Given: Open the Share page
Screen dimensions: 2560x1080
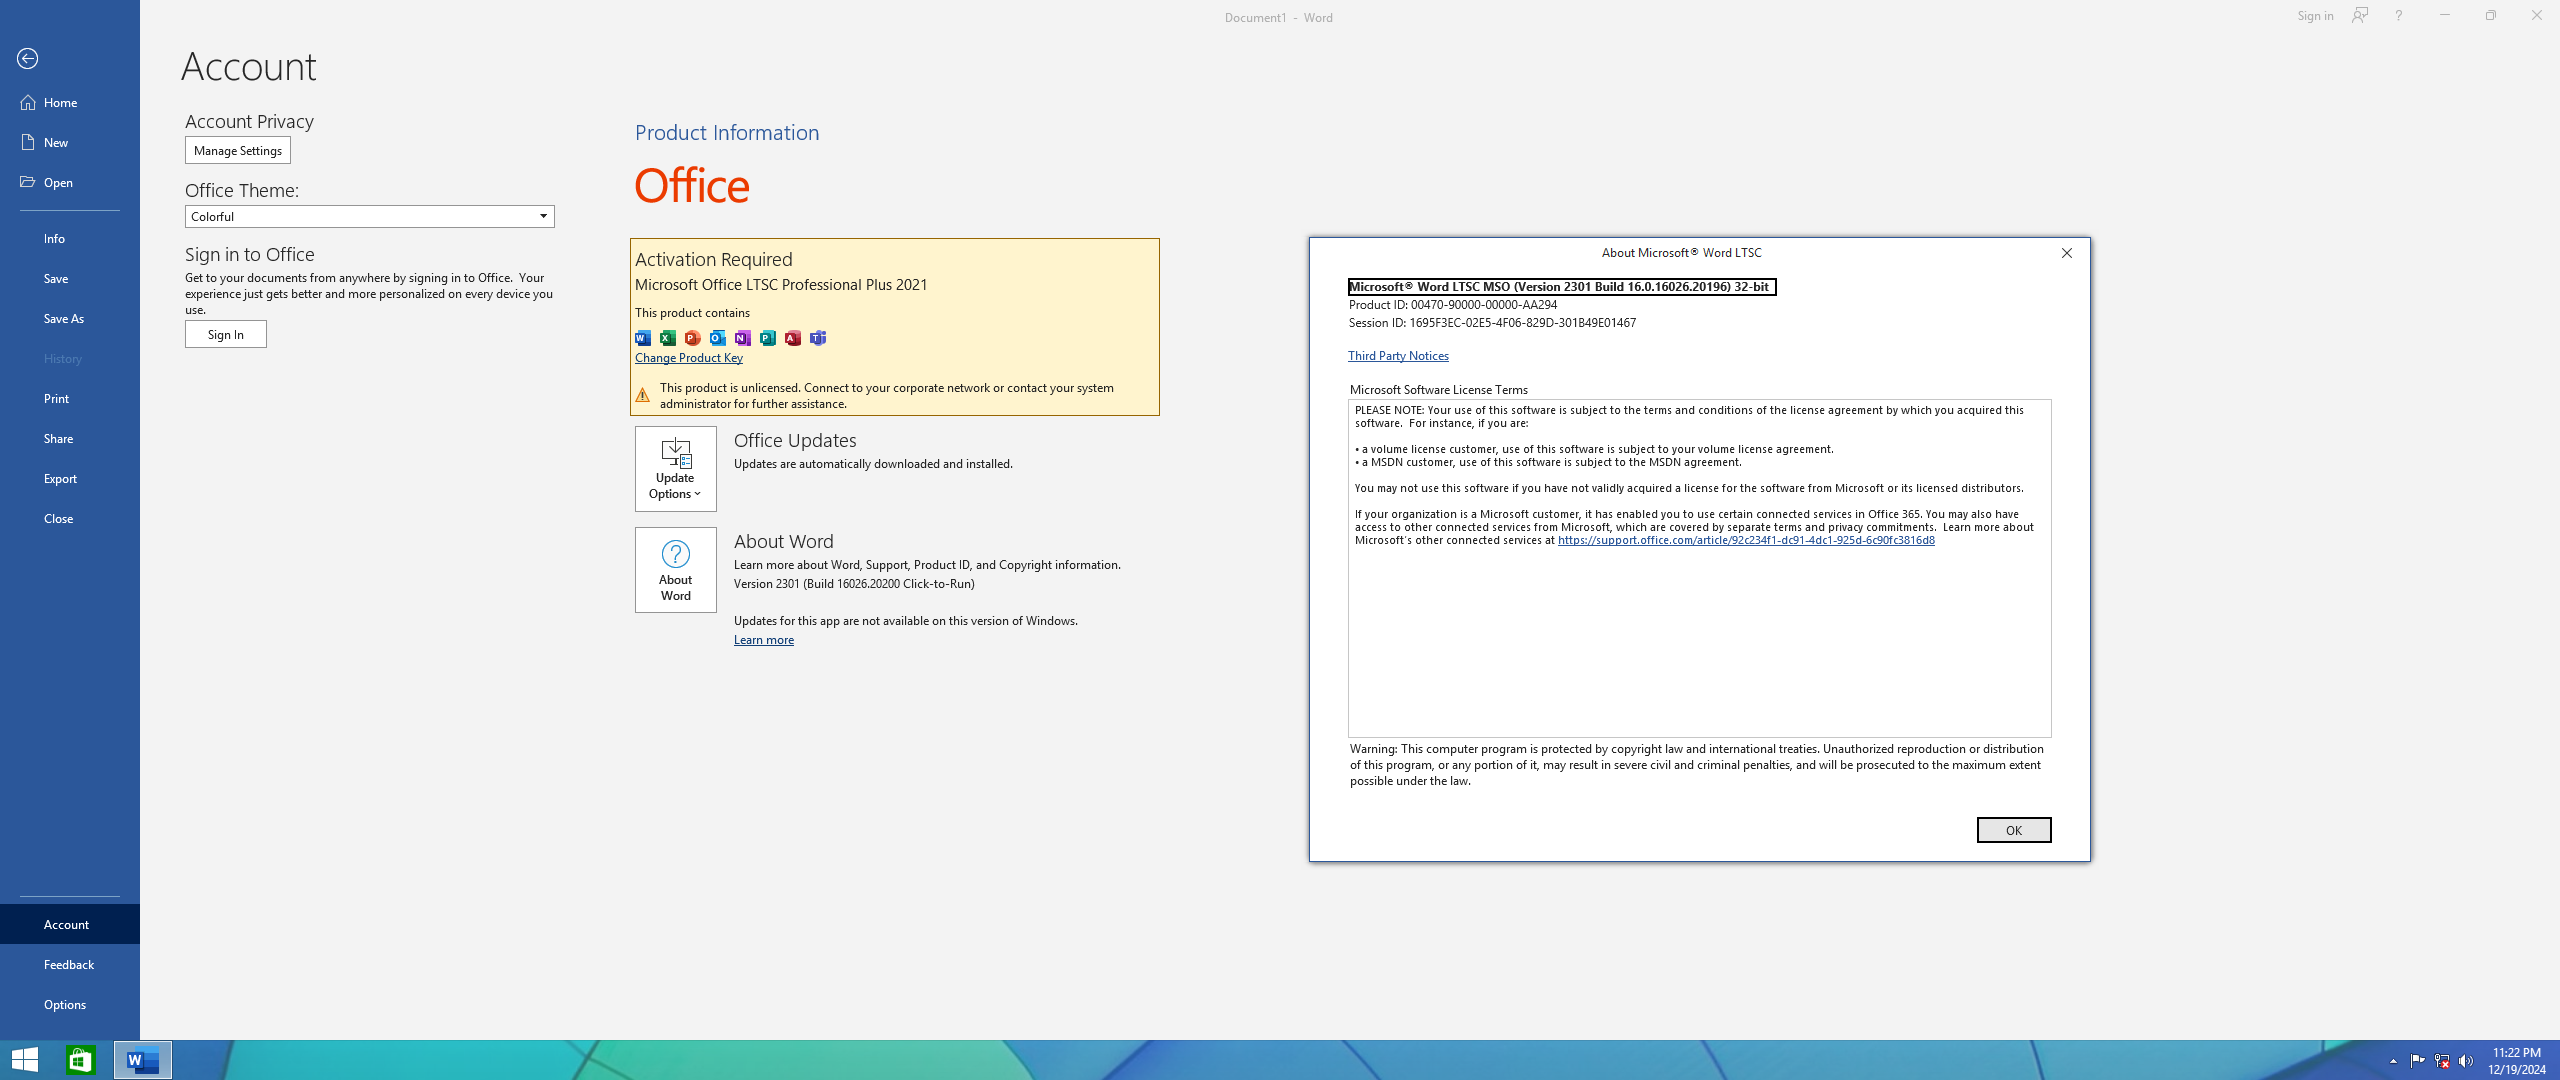Looking at the screenshot, I should (x=70, y=438).
